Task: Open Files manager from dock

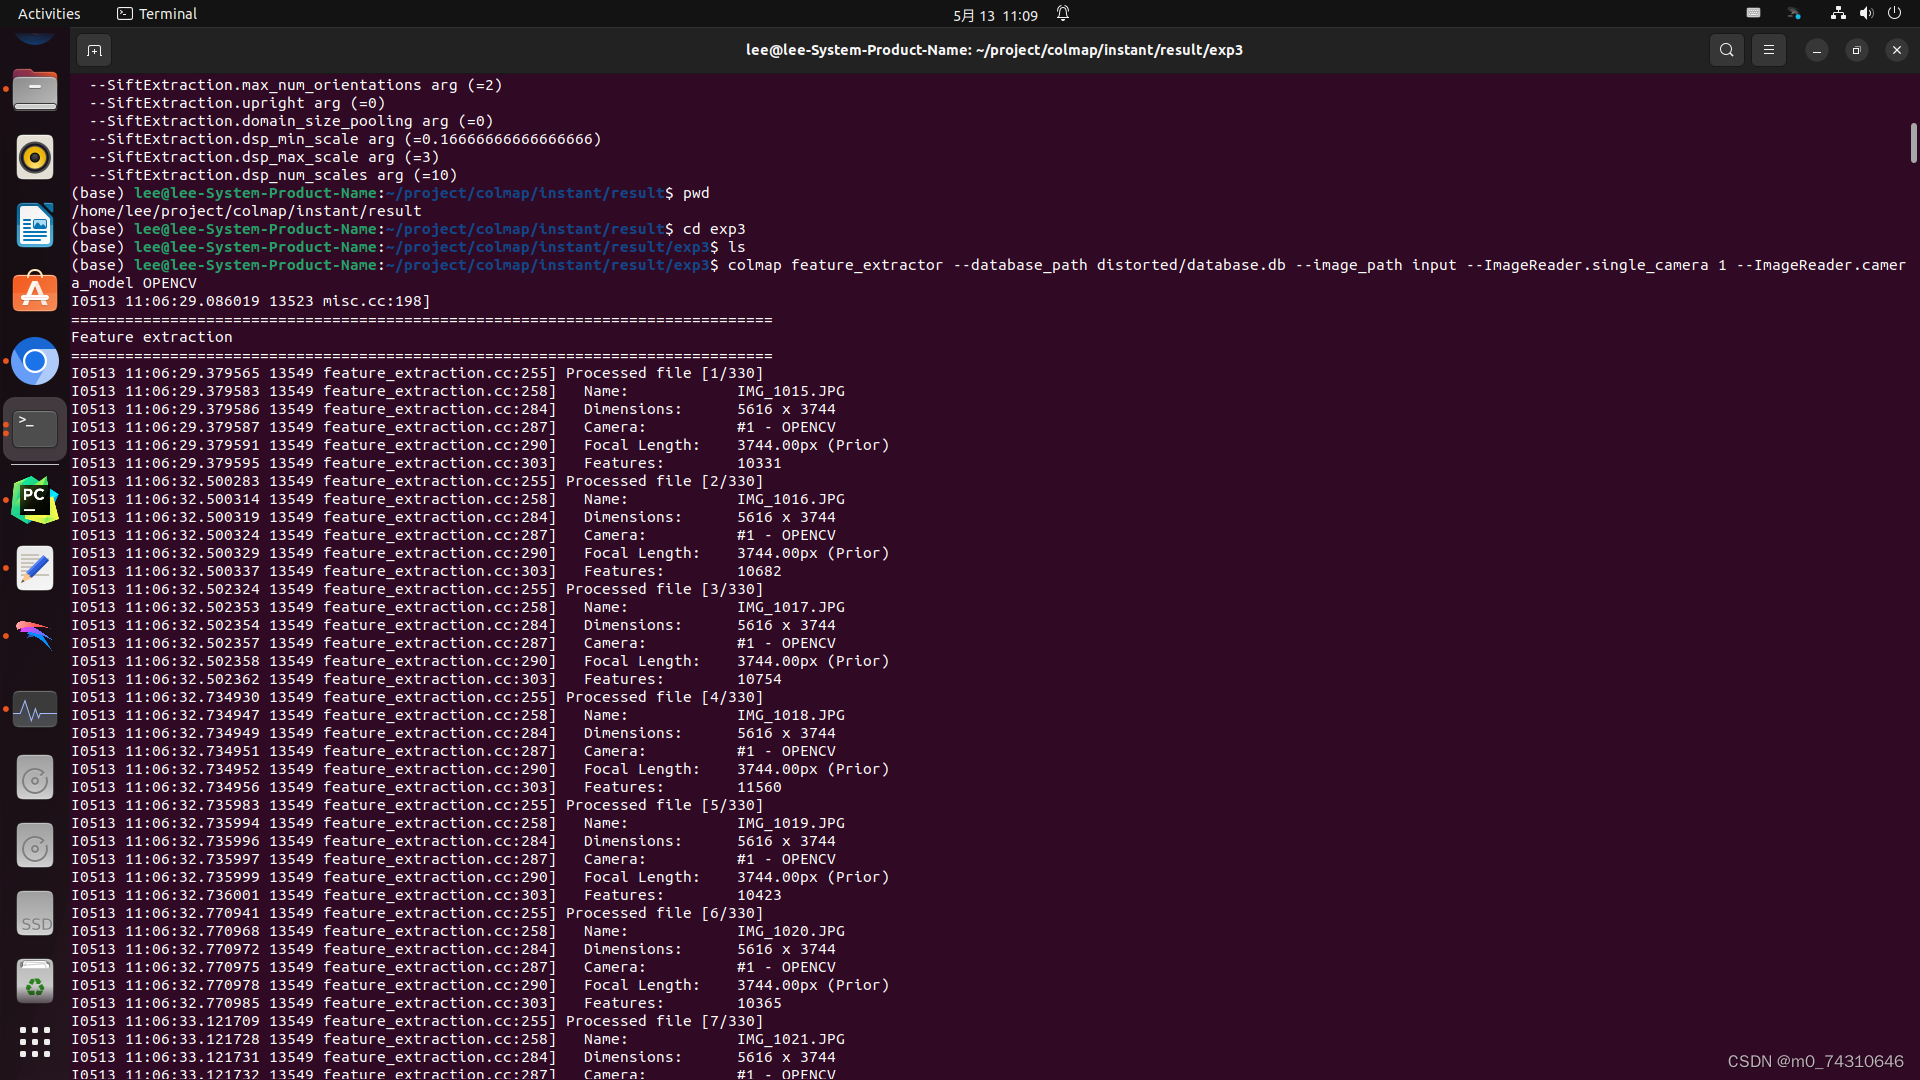Action: coord(35,91)
